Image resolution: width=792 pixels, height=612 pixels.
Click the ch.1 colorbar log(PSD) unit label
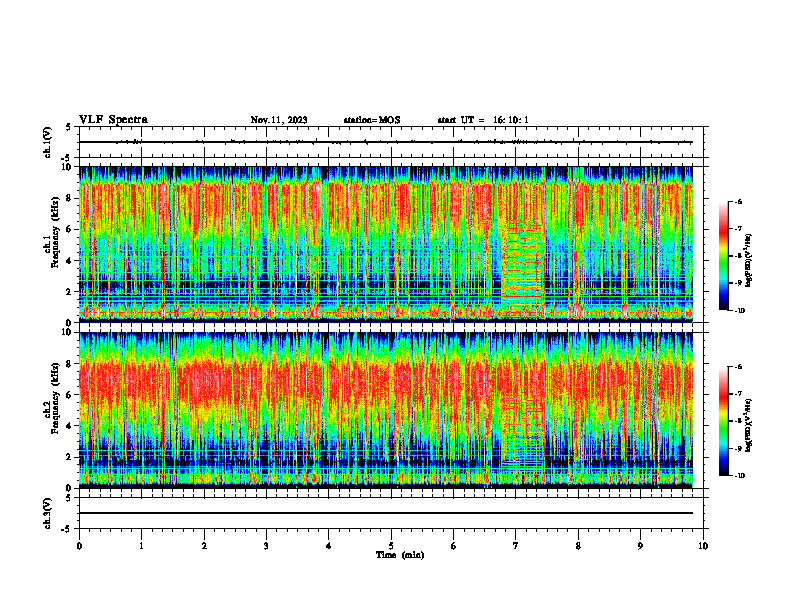750,260
